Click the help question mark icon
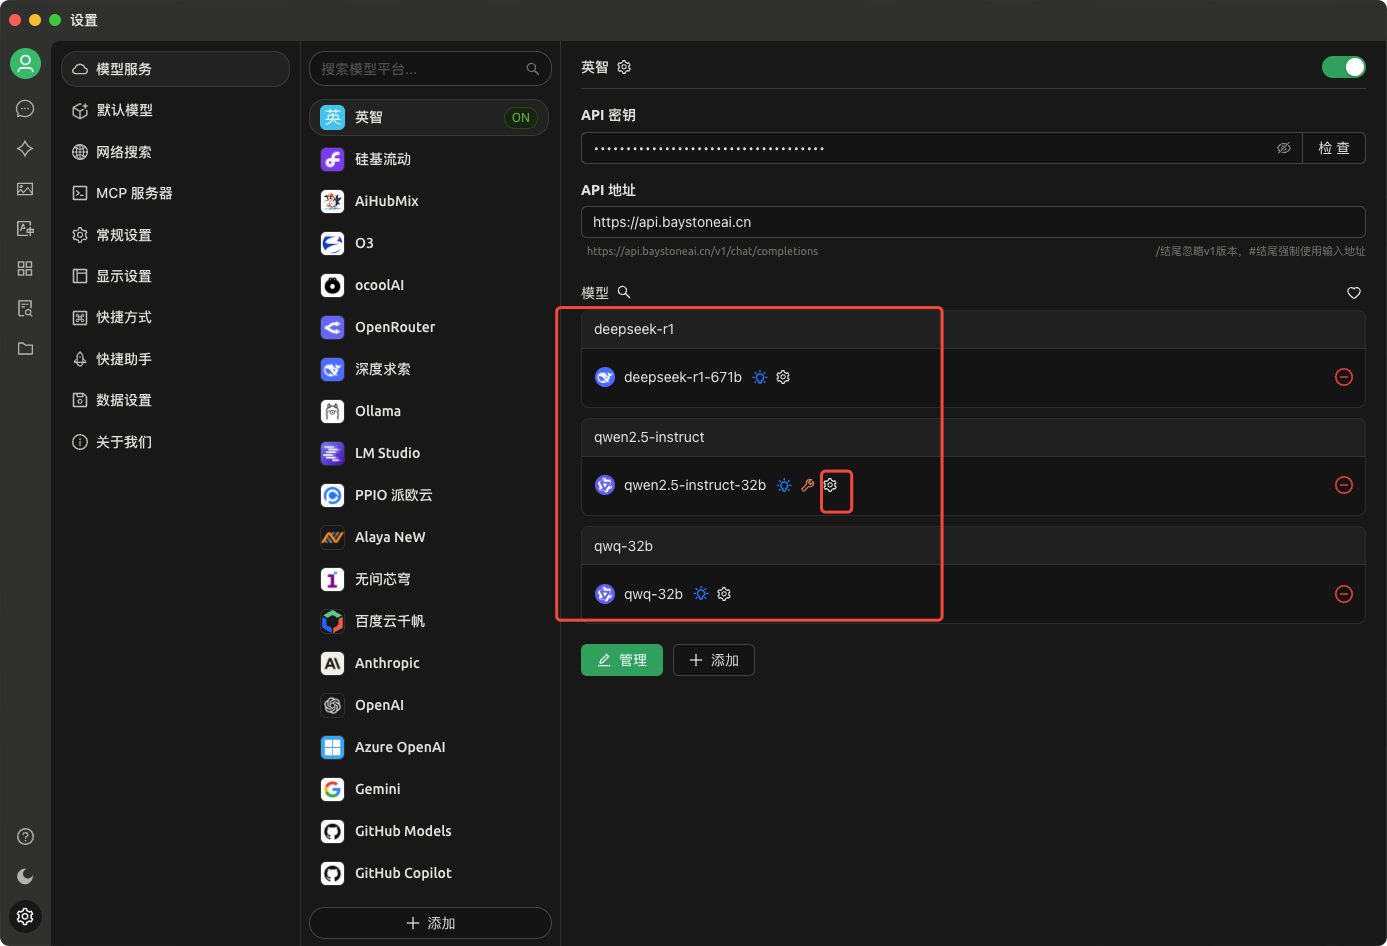1387x946 pixels. 25,837
